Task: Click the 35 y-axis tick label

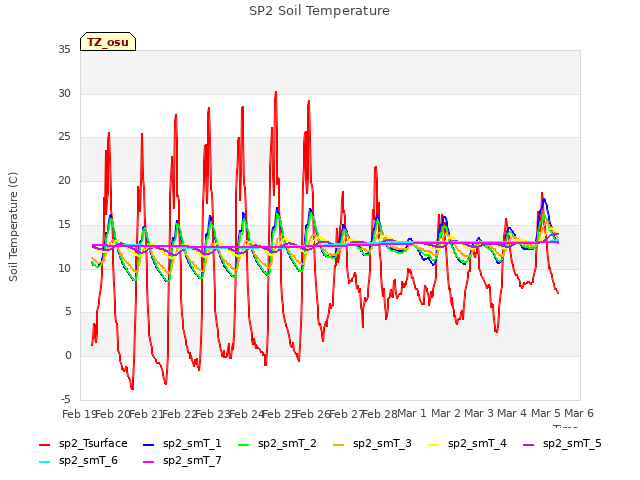Action: click(64, 49)
